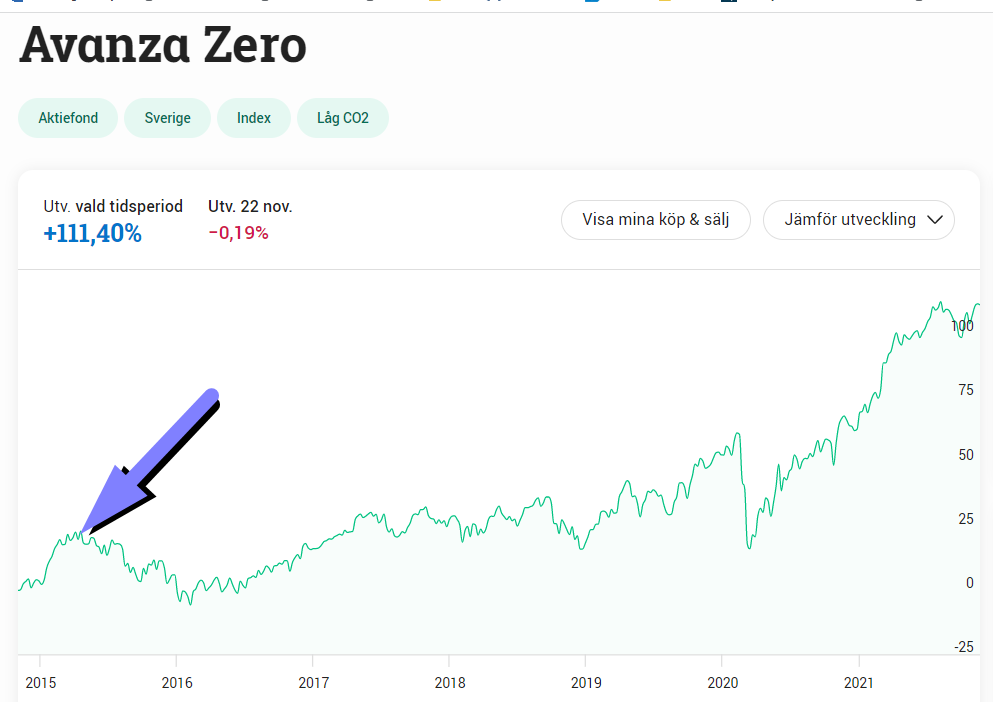Click the Avanza Zero fund title

tap(163, 45)
